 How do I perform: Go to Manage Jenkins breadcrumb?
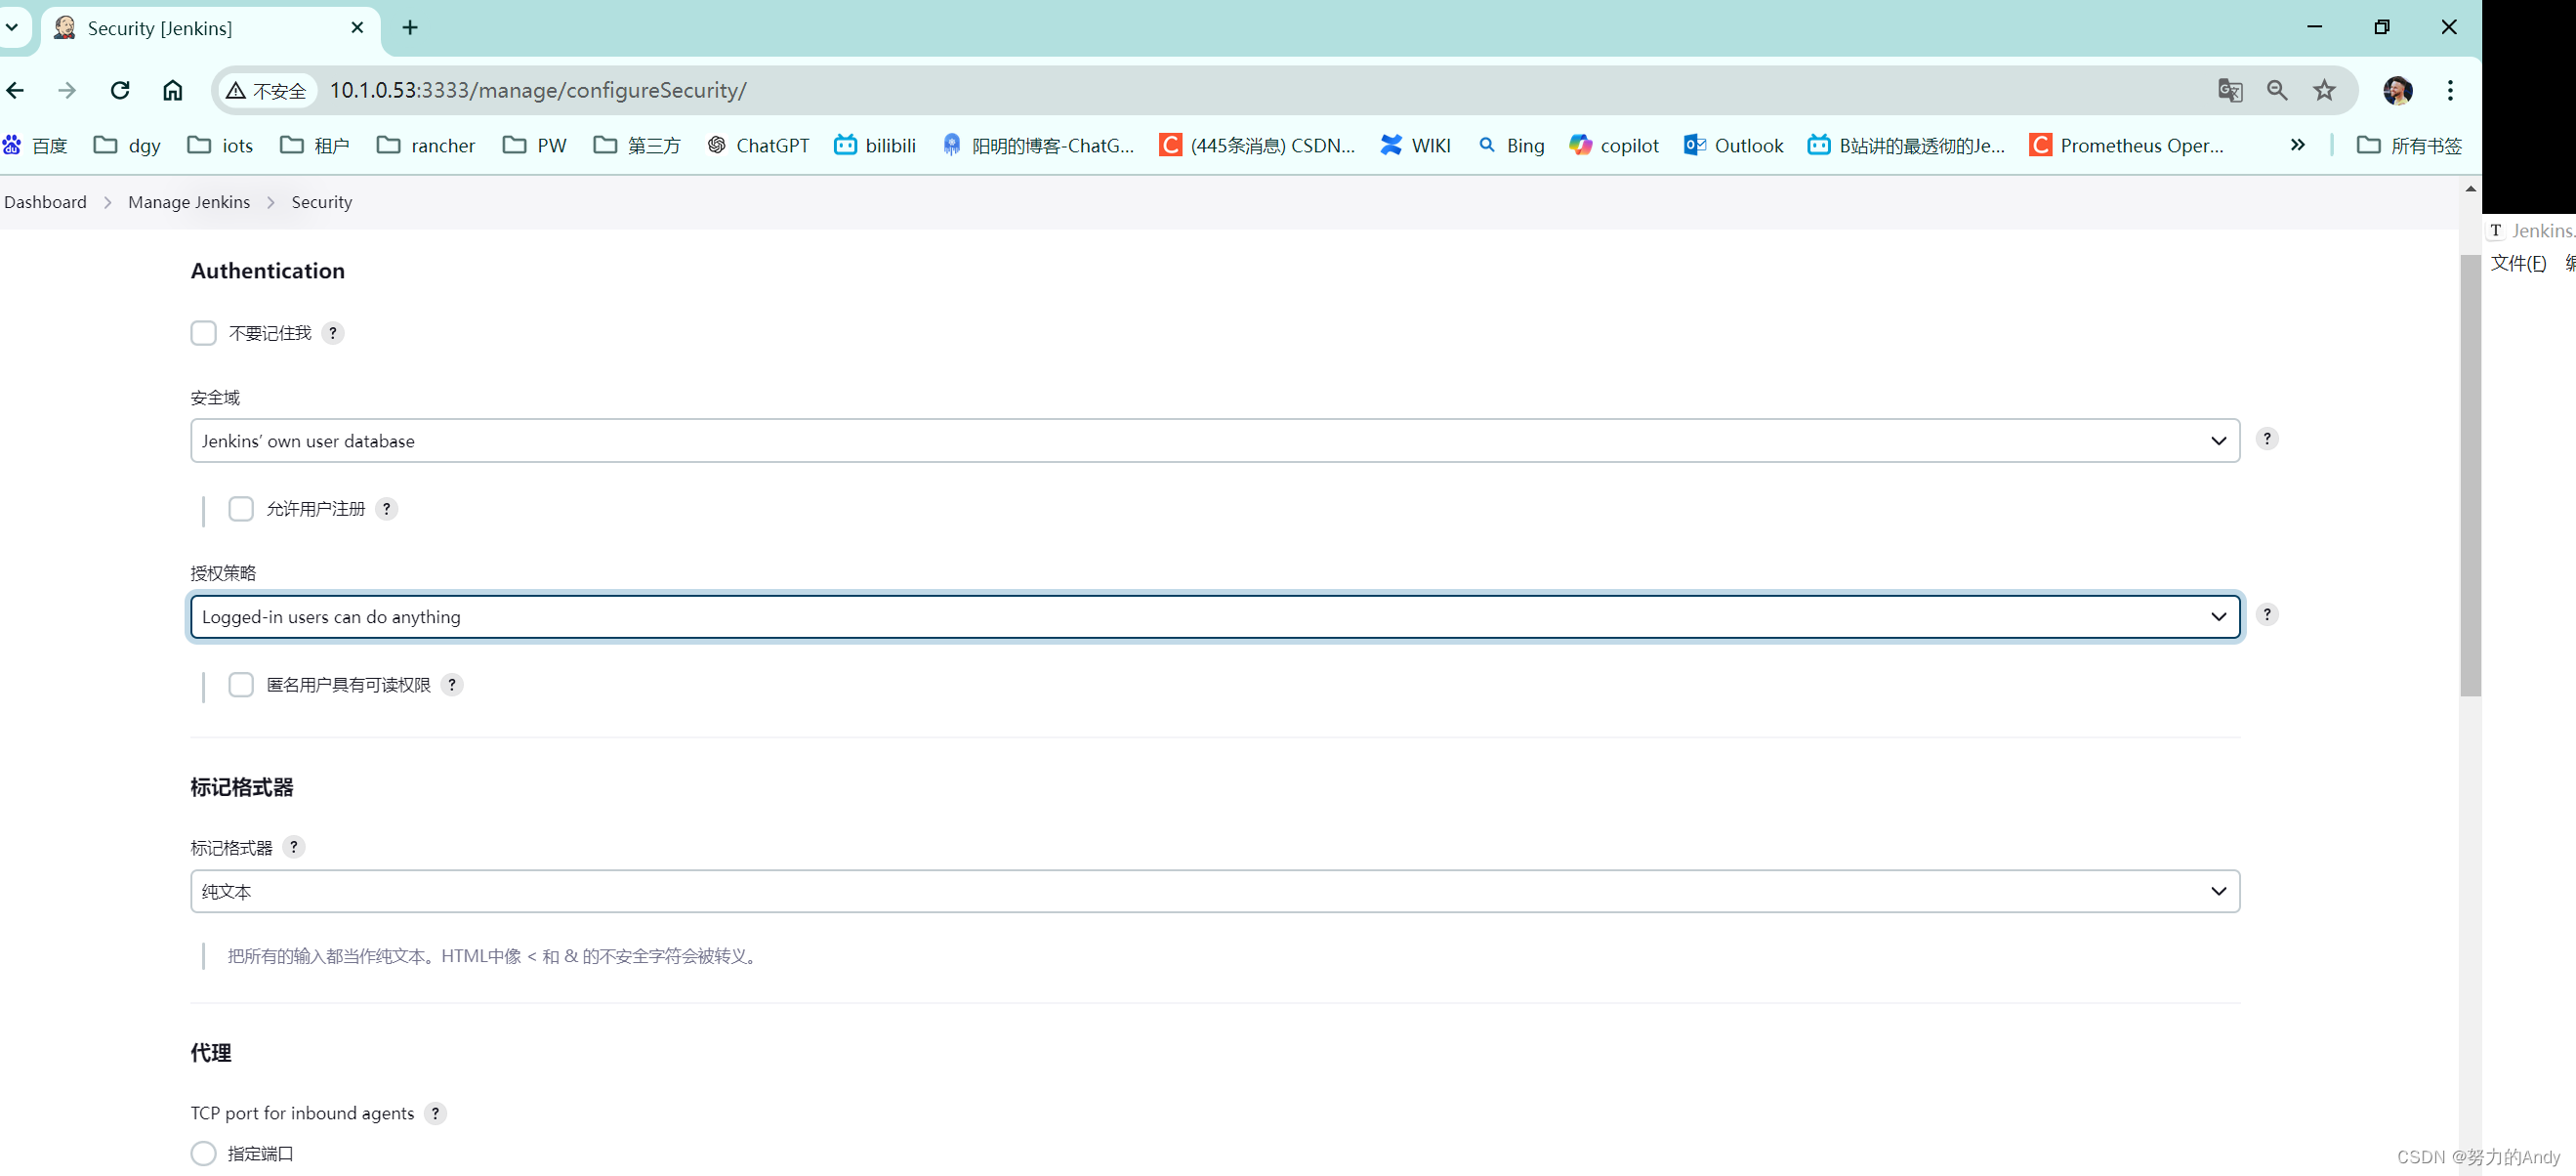pyautogui.click(x=189, y=202)
